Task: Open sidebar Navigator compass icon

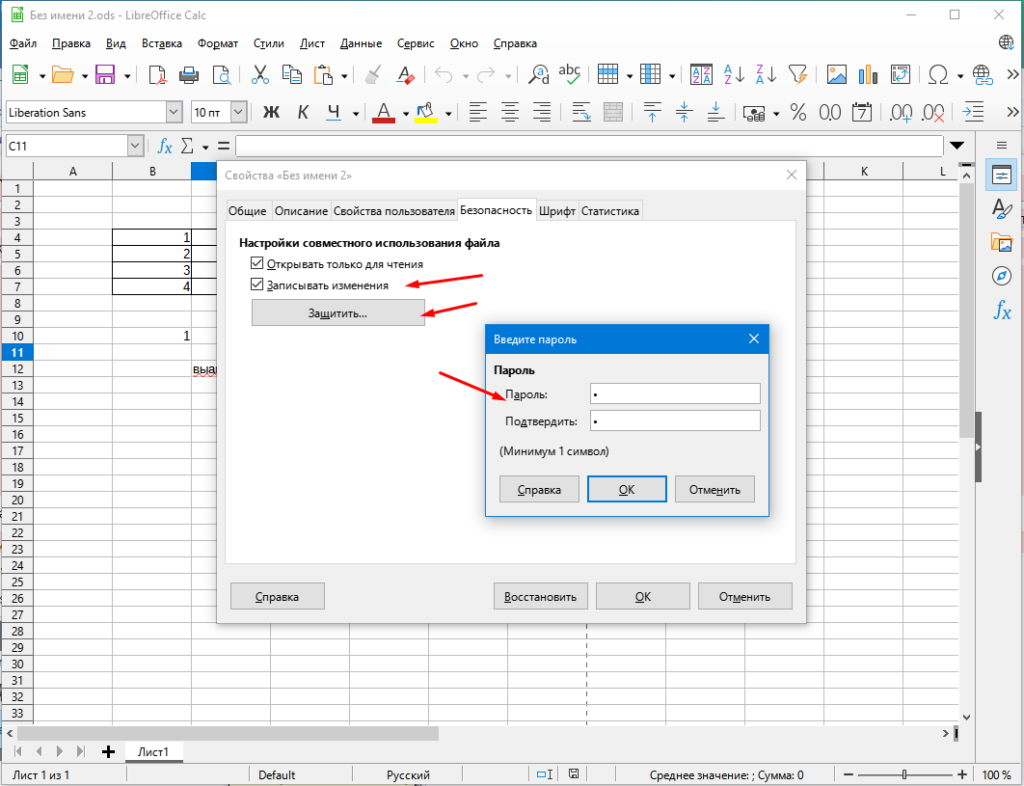Action: click(x=1001, y=275)
